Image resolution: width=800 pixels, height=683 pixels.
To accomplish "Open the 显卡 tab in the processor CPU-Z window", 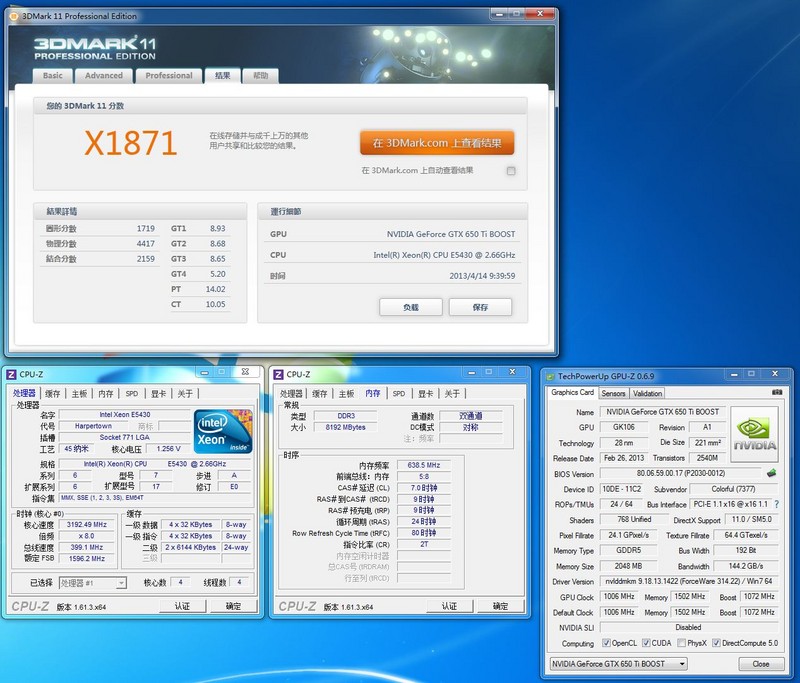I will (x=158, y=394).
